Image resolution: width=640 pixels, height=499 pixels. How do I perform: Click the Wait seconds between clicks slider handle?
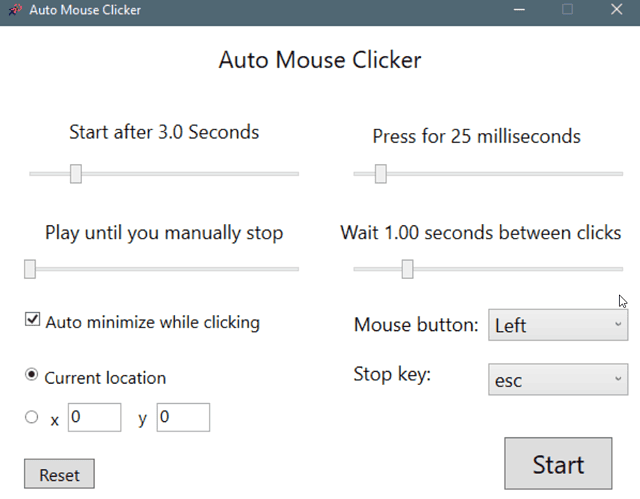407,269
